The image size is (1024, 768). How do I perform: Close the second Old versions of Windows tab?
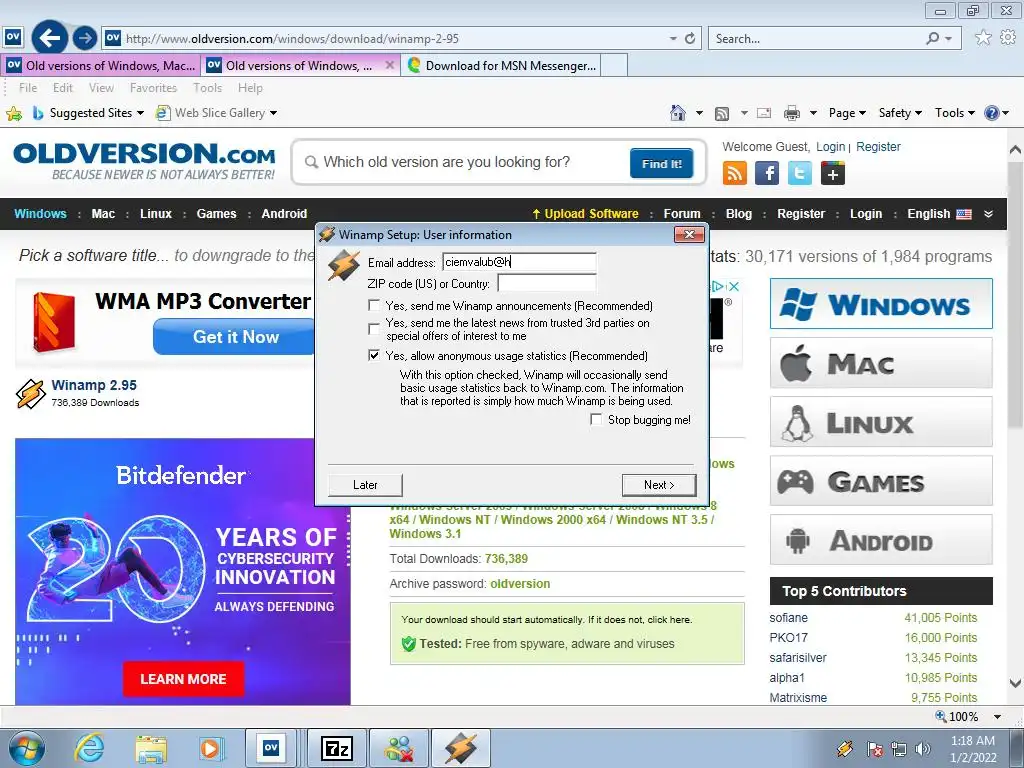pyautogui.click(x=389, y=65)
